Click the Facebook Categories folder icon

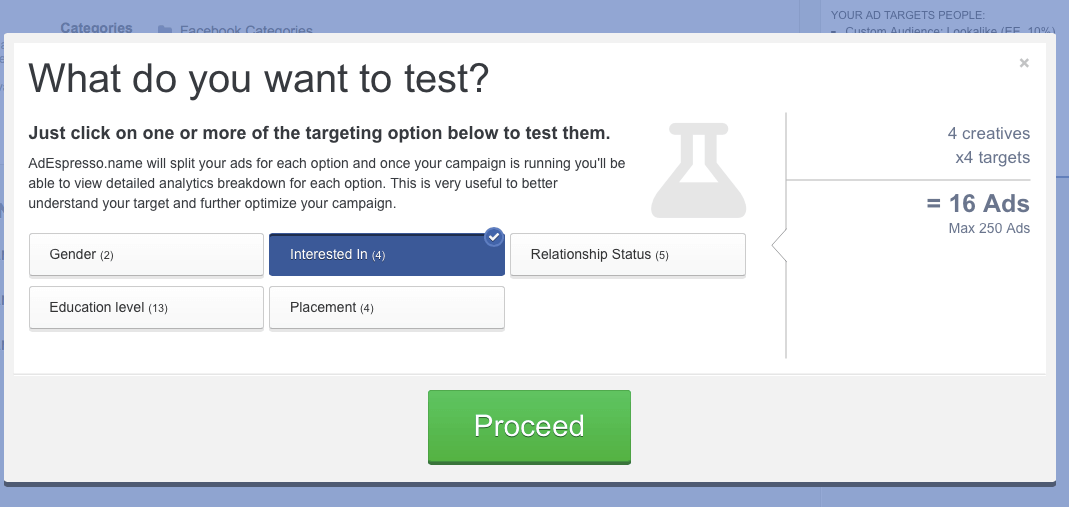point(164,30)
